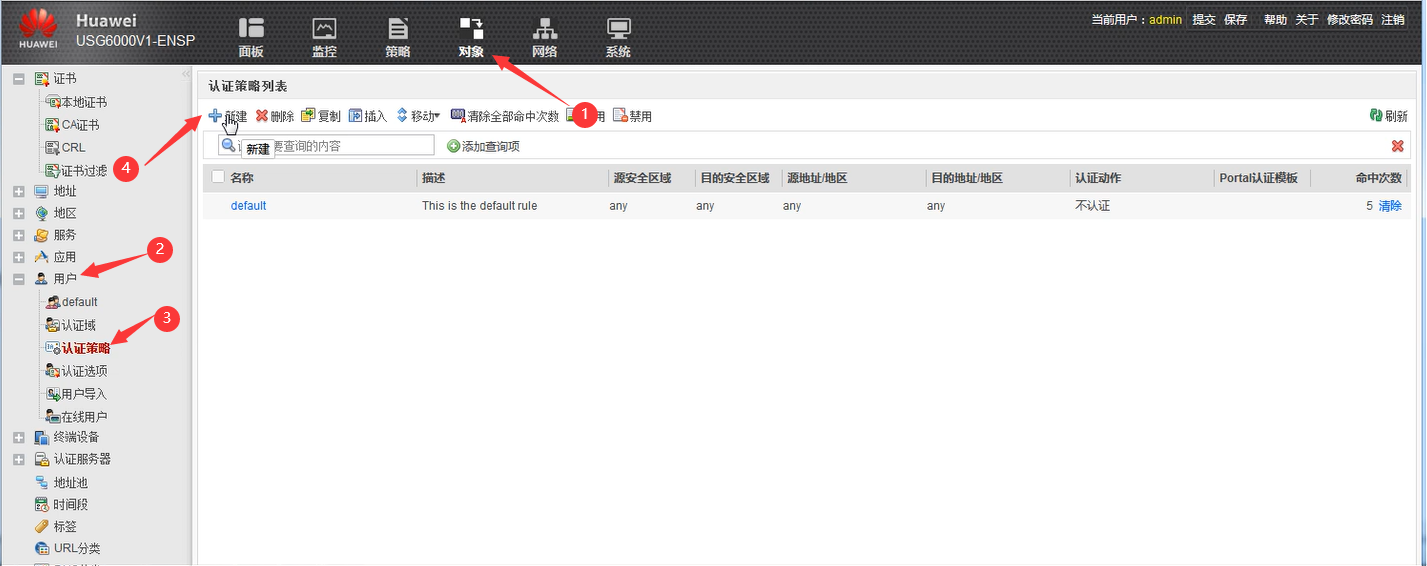Click 添加查询项 green plus icon
This screenshot has width=1427, height=566.
click(x=453, y=146)
